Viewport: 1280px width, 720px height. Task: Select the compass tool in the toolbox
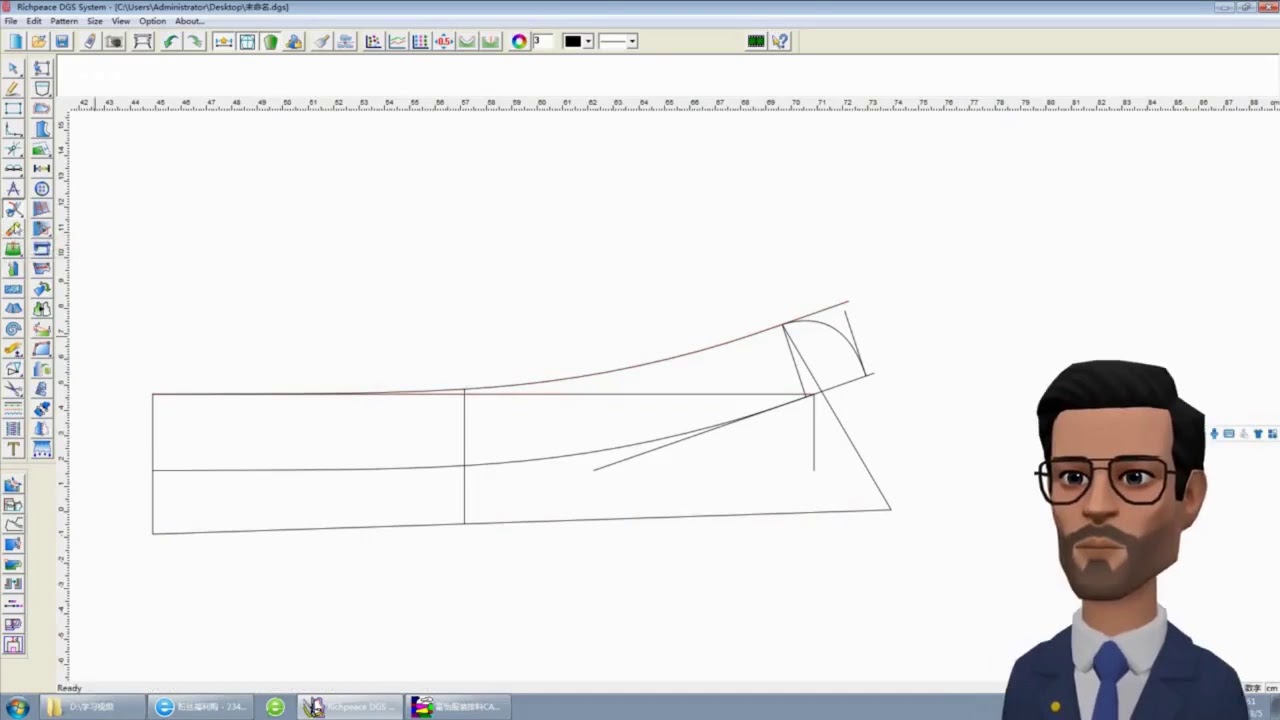(13, 188)
